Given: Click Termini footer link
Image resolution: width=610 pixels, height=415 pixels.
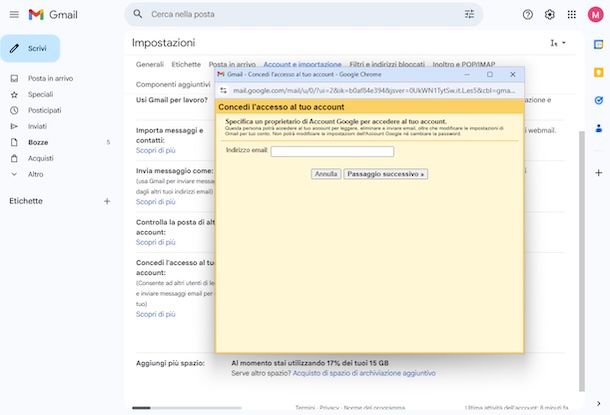Looking at the screenshot, I should [305, 408].
